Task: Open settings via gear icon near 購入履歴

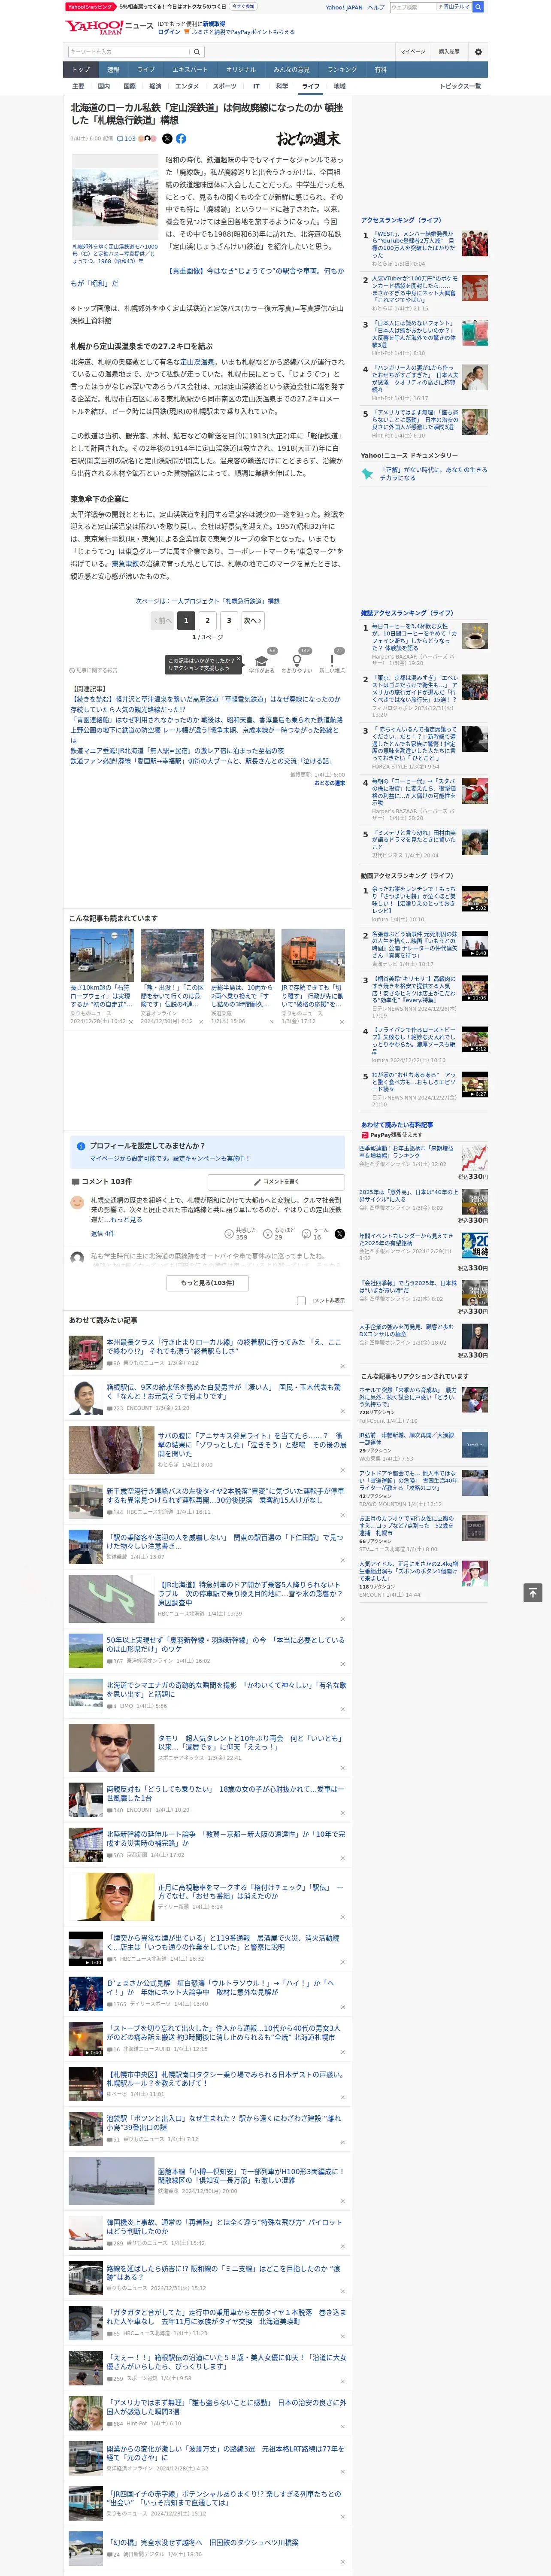Action: (x=478, y=52)
